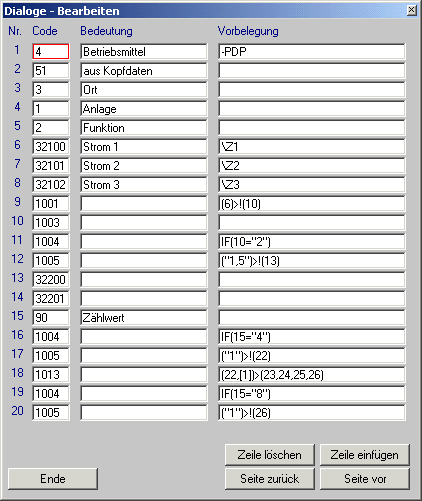The height and width of the screenshot is (501, 422).
Task: Select the Code field in row 1
Action: click(x=51, y=52)
